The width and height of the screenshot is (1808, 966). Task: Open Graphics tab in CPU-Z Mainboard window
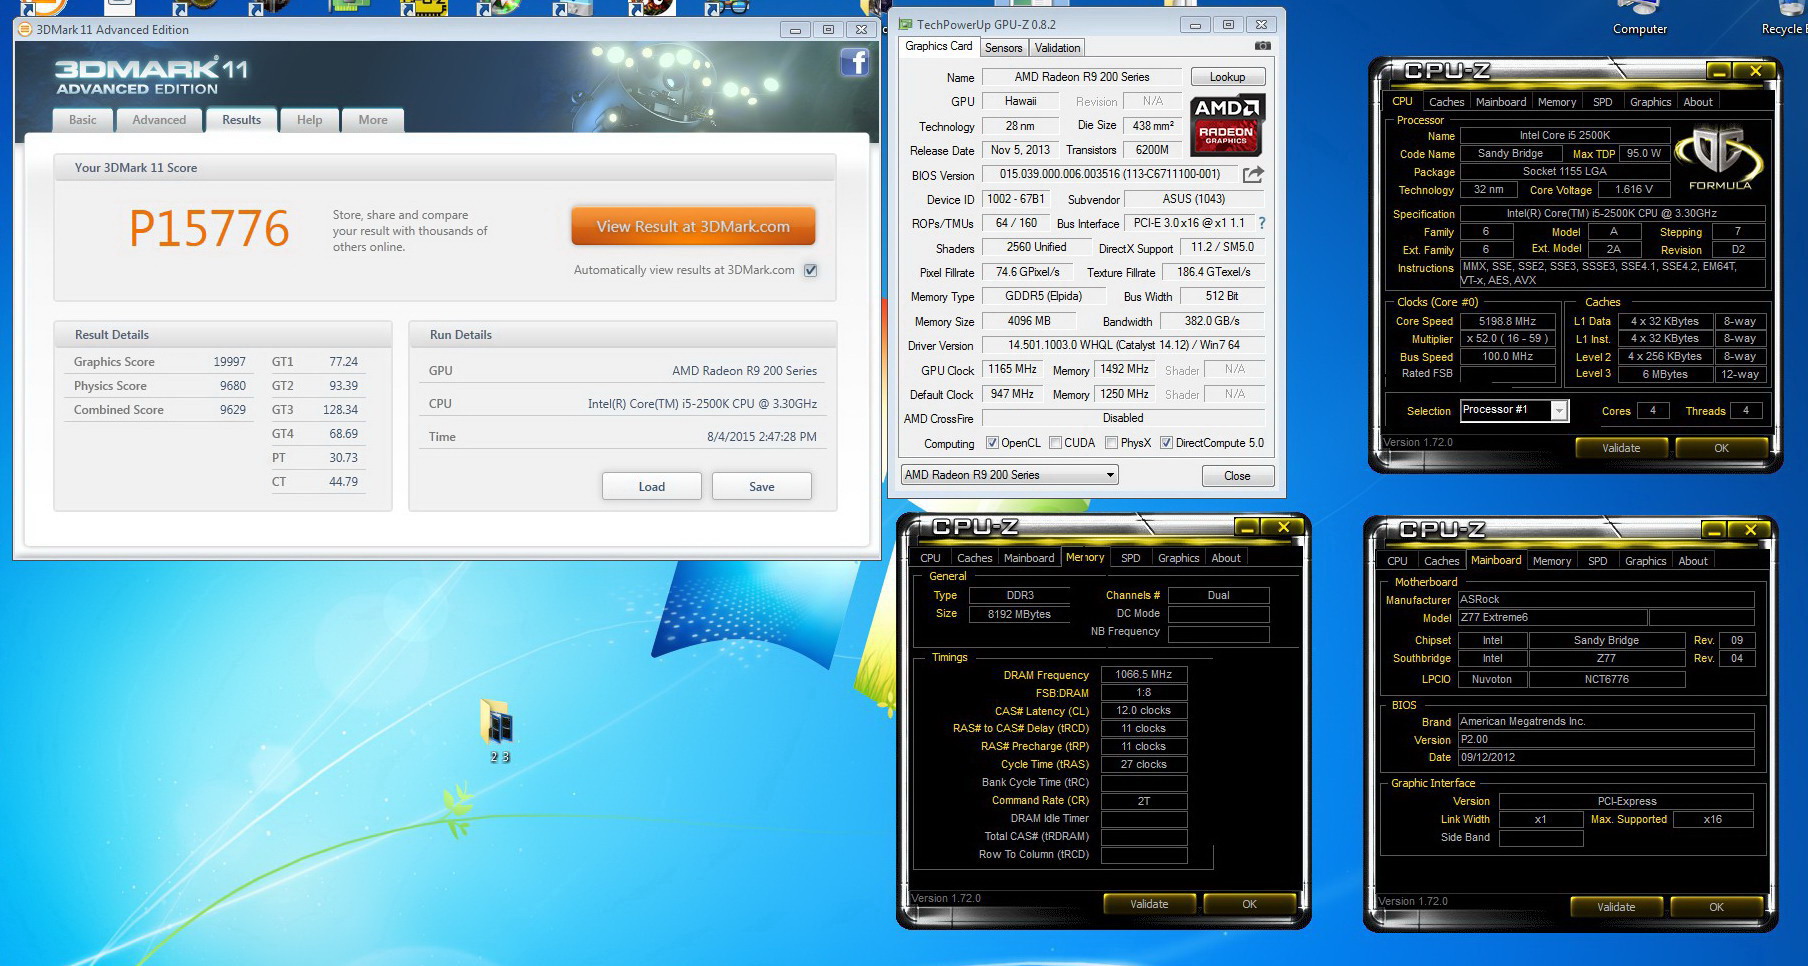(x=1645, y=561)
